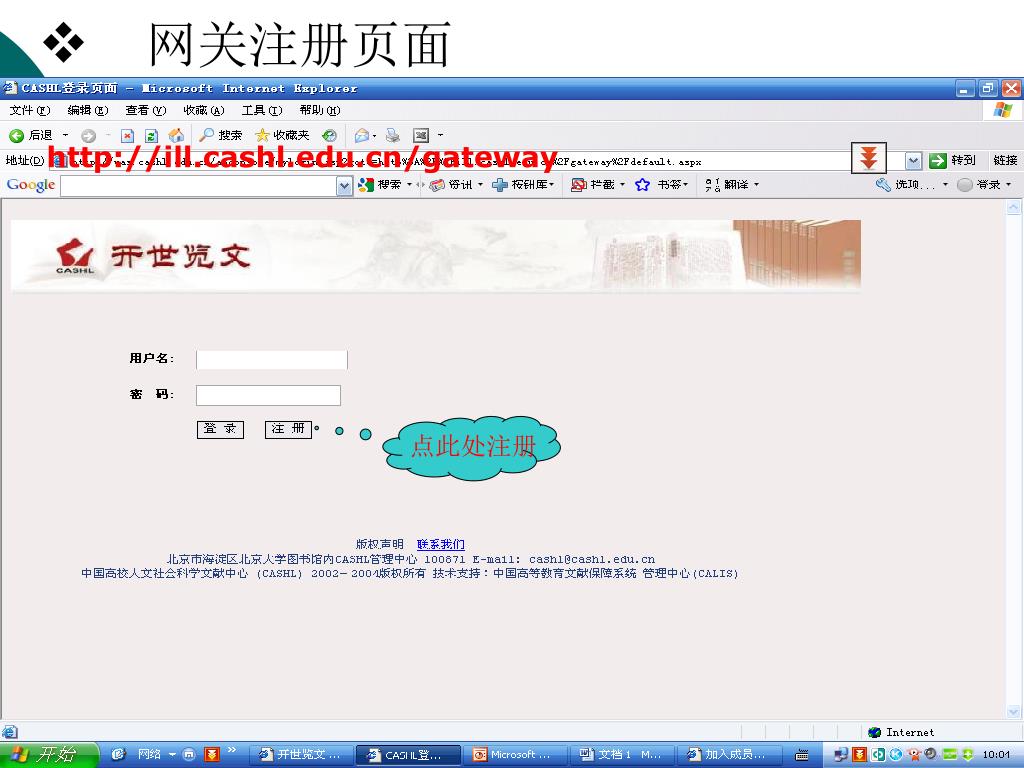Open the 书签 bookmarks star button

(658, 185)
